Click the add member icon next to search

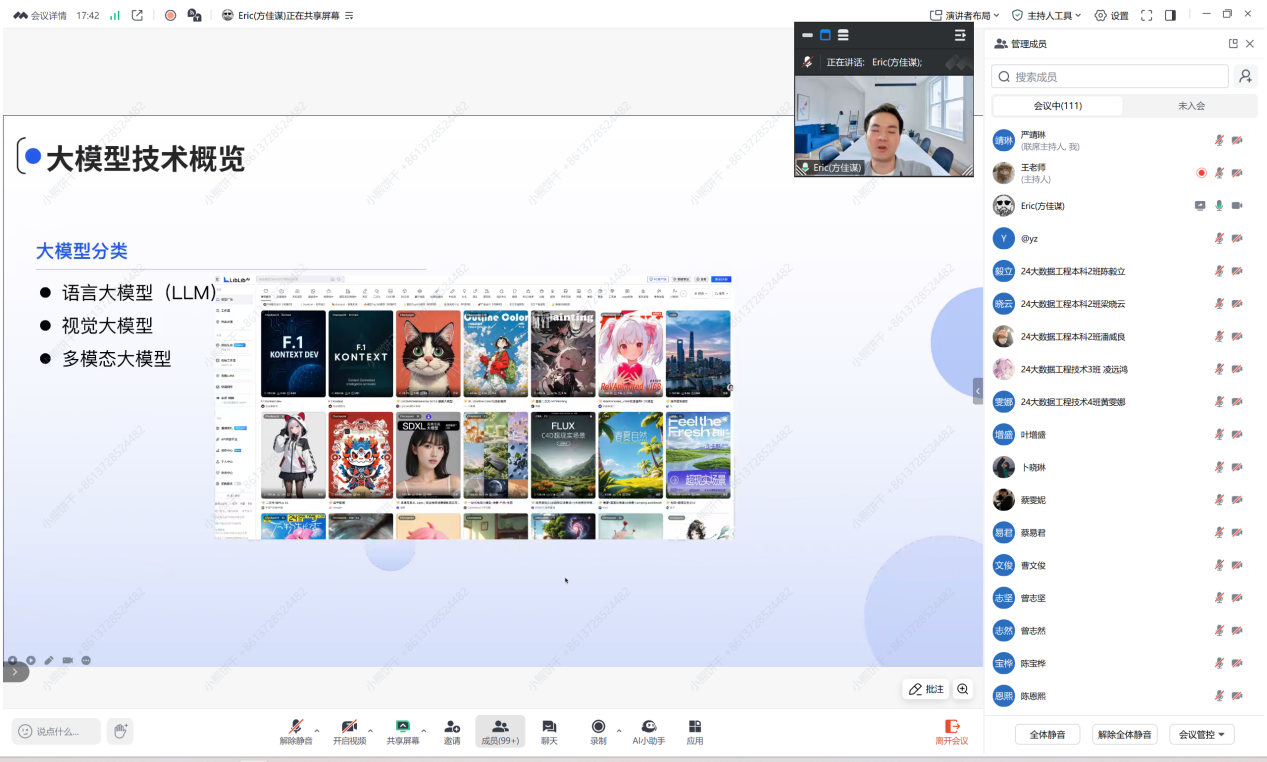pos(1245,76)
